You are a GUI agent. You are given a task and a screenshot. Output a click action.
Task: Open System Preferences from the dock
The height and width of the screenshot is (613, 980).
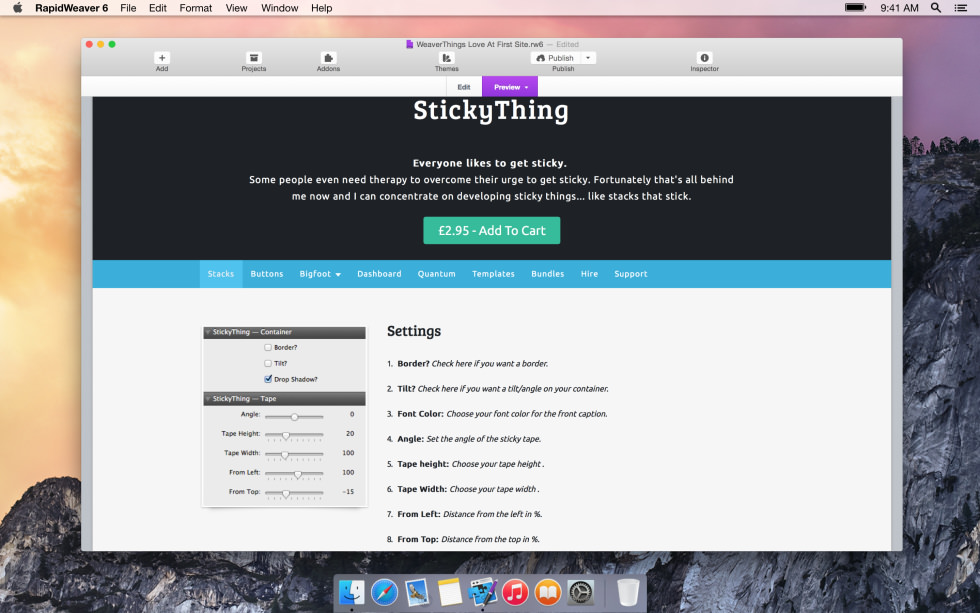(580, 592)
